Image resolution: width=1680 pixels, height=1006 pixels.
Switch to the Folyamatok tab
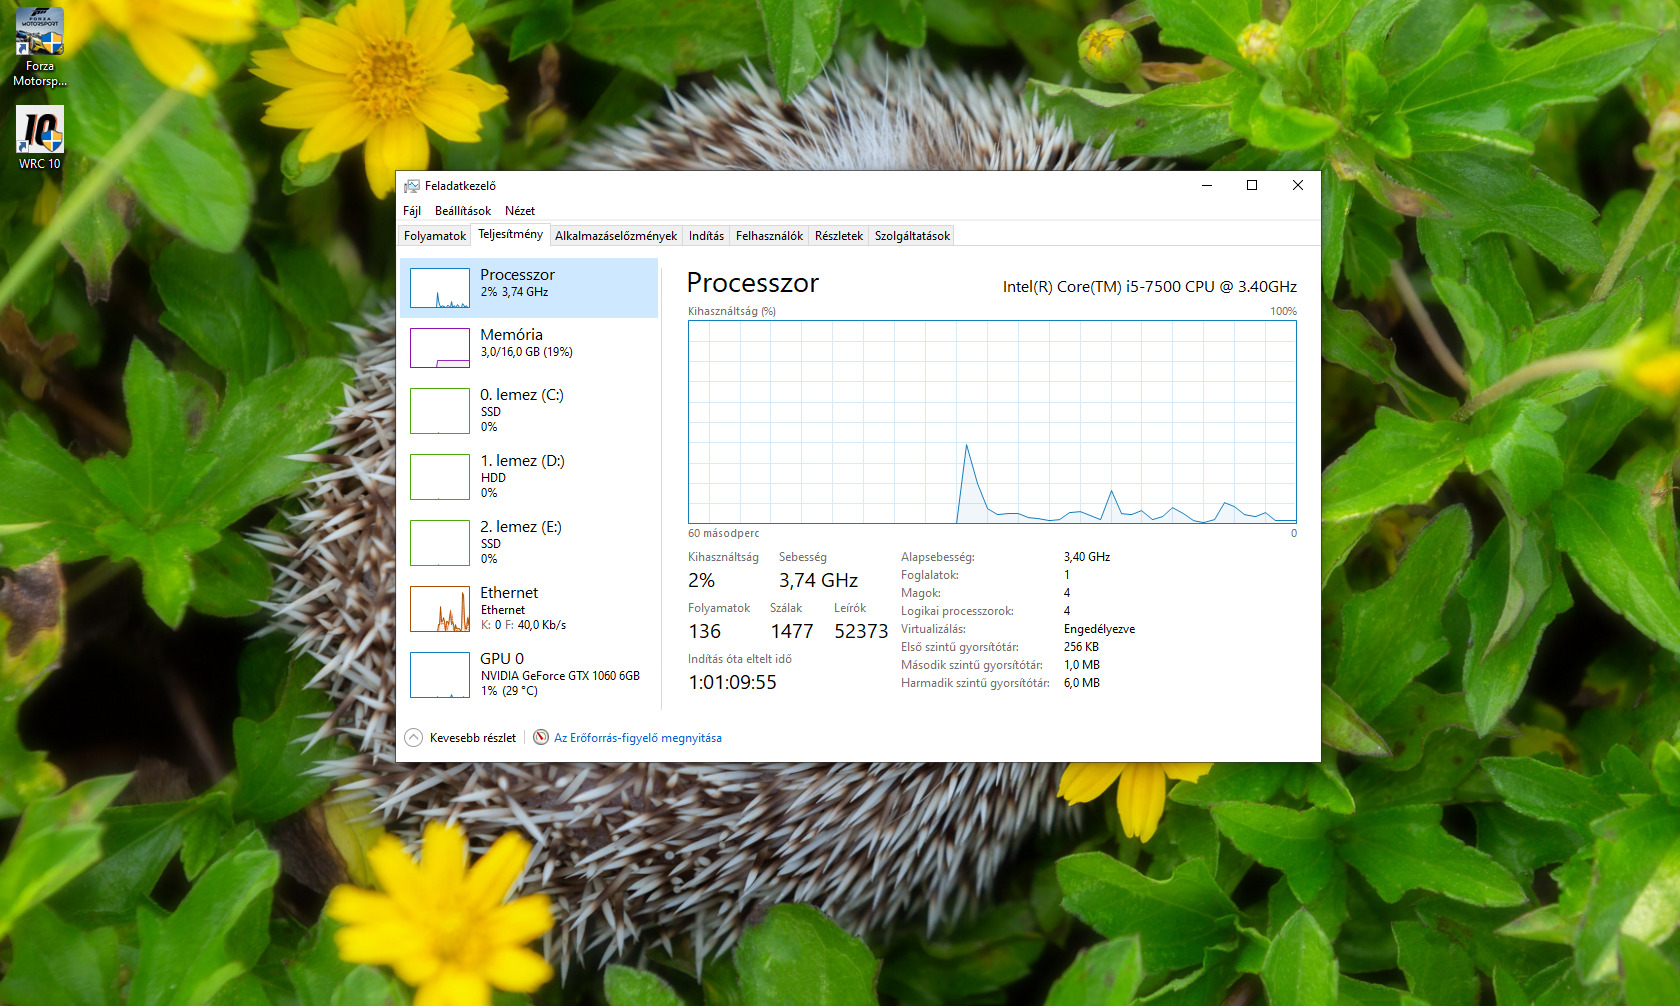[x=435, y=236]
